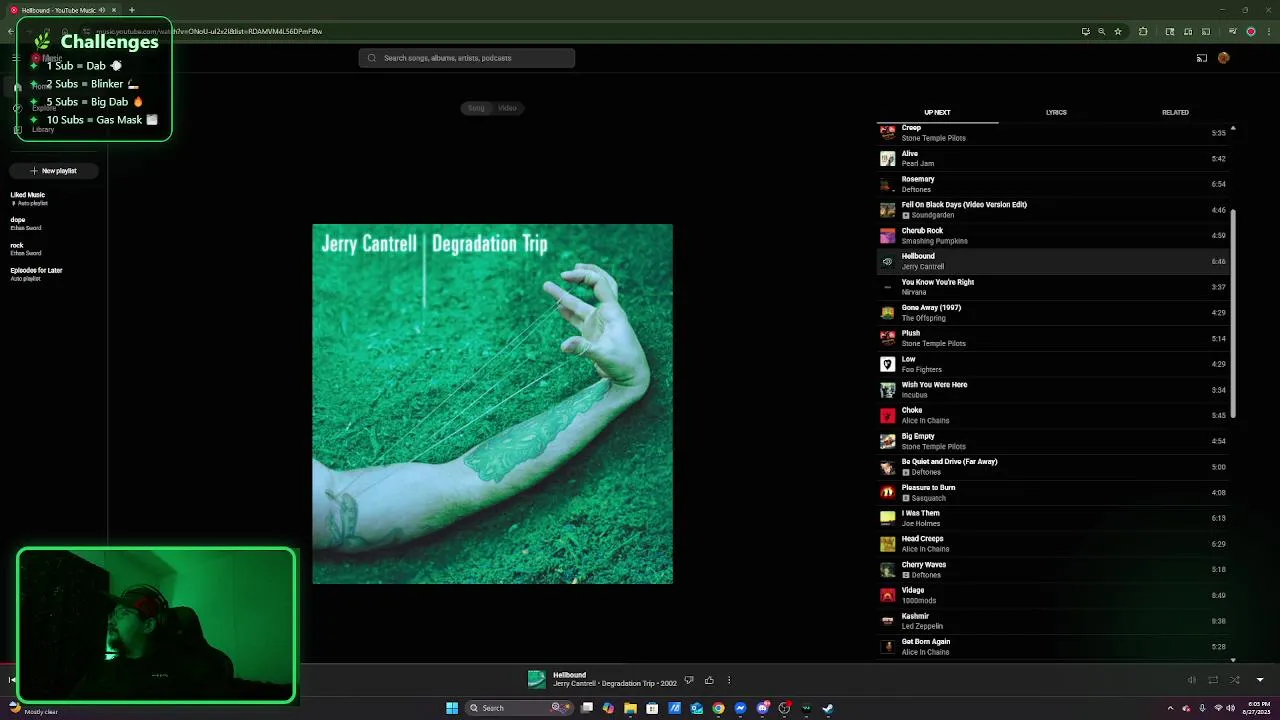Toggle repeat mode in player bar
The image size is (1280, 720).
click(1213, 680)
